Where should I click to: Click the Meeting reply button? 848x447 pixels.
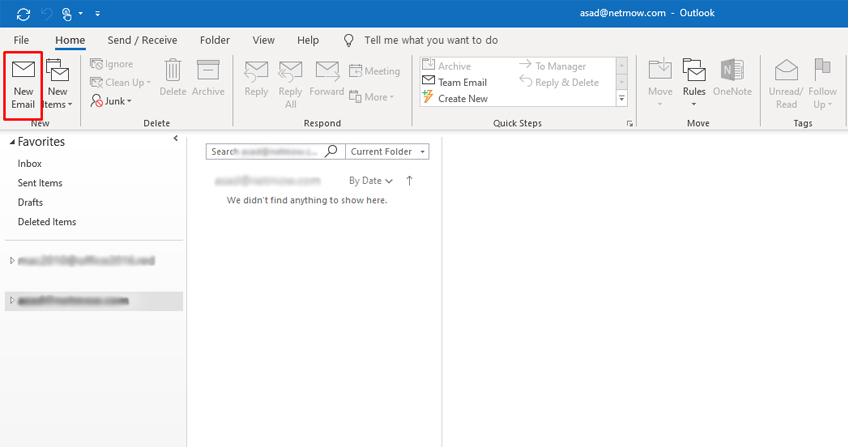374,71
